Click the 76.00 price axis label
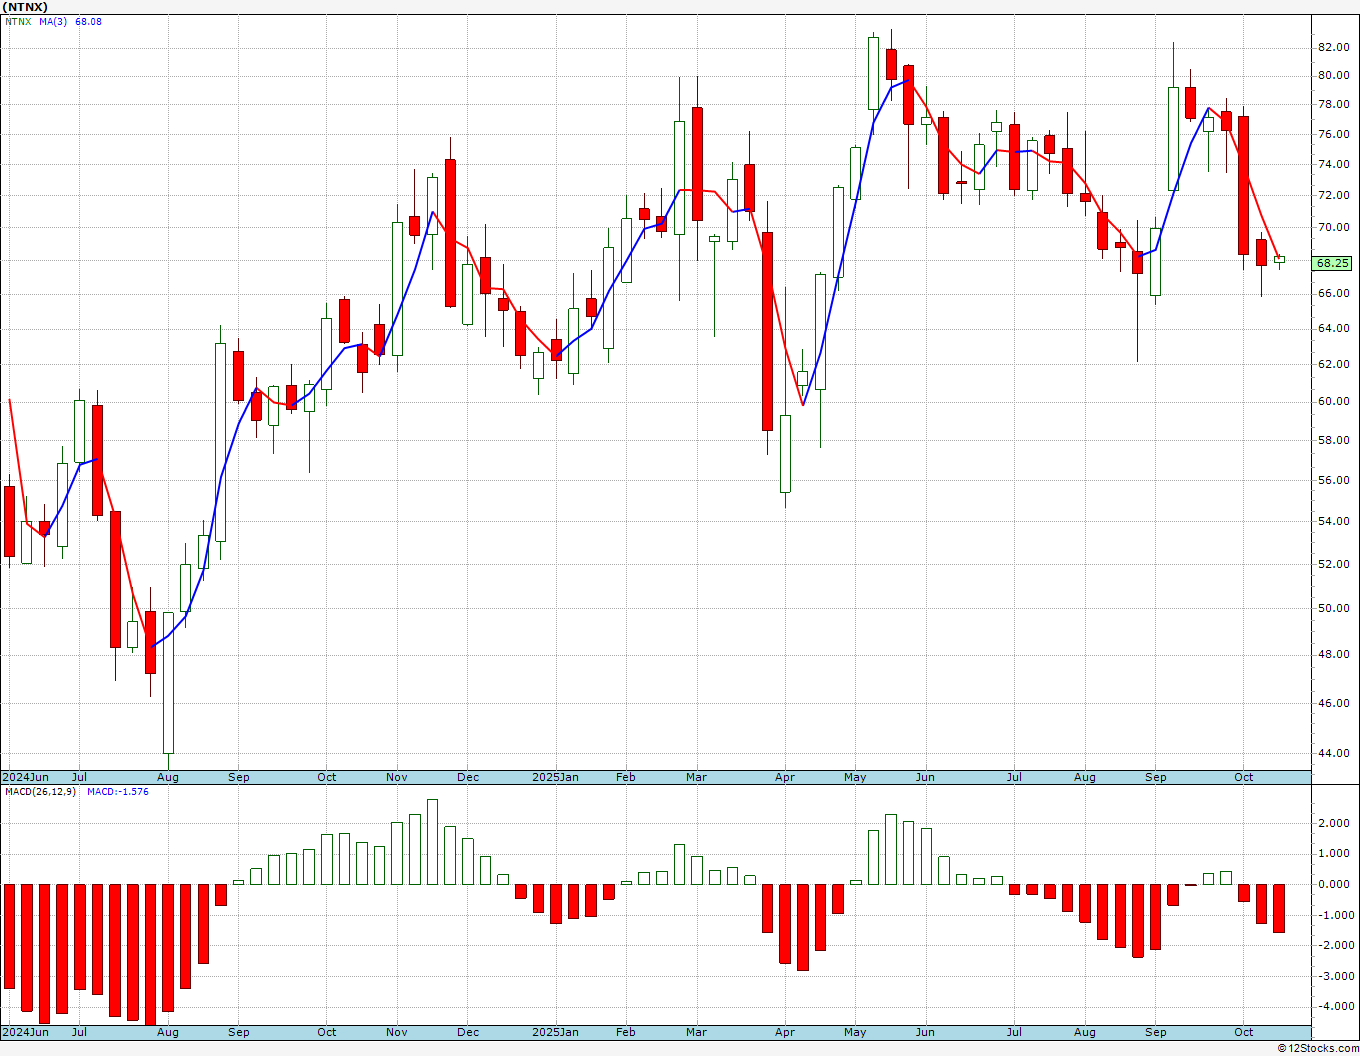 coord(1334,134)
